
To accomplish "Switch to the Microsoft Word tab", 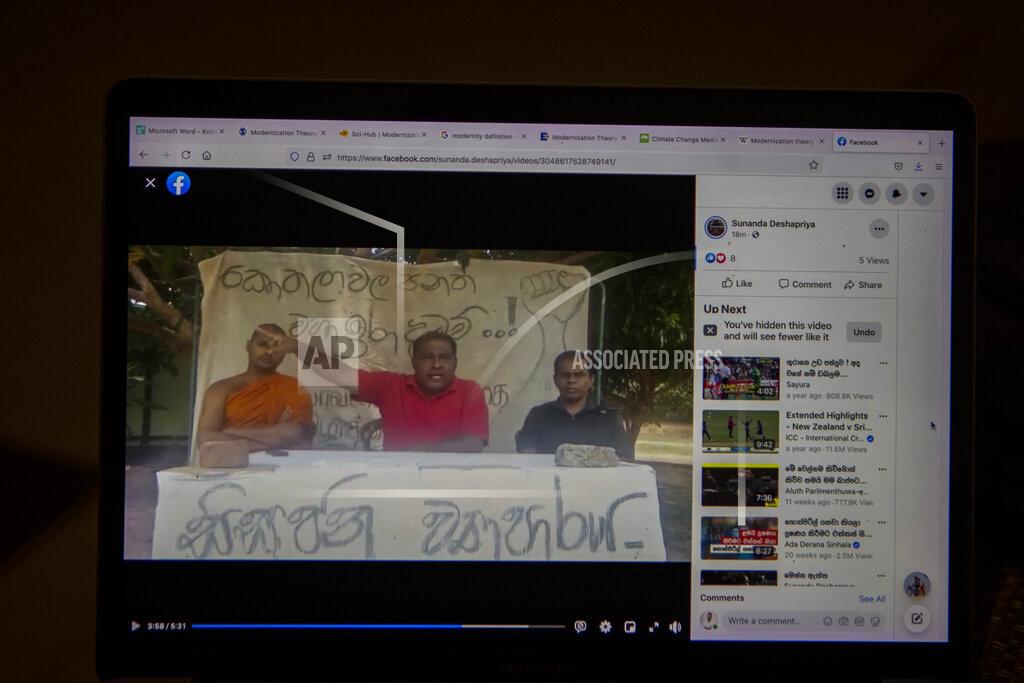I will point(180,131).
